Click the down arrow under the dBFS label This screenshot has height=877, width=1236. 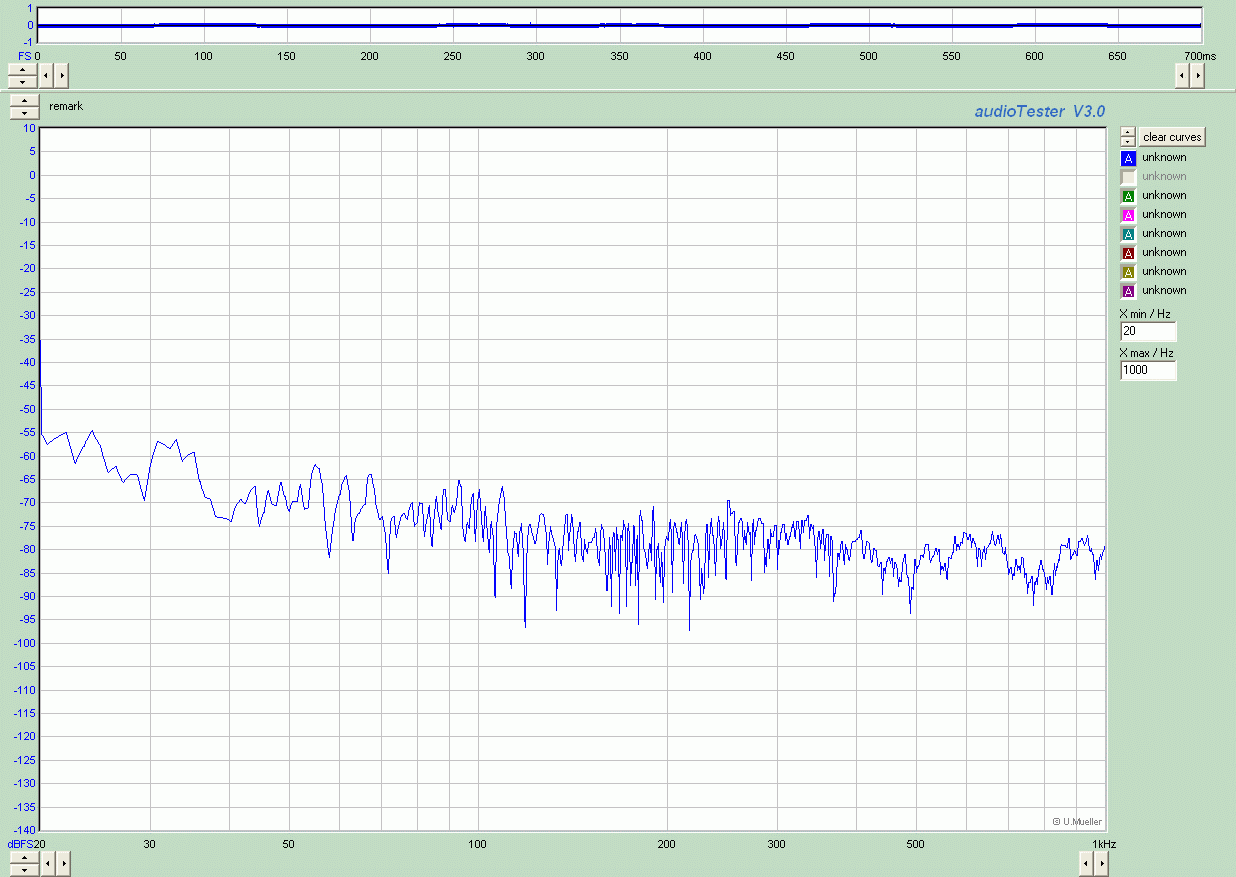point(23,868)
